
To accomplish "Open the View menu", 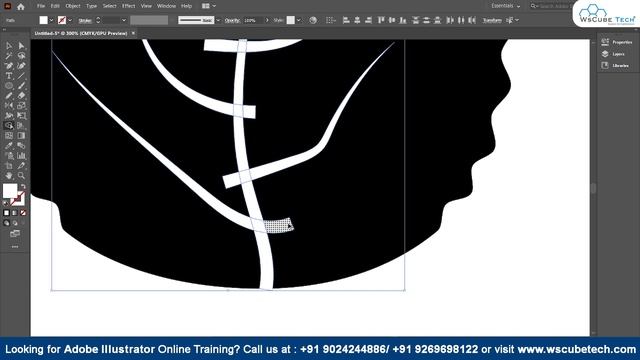I will (146, 6).
